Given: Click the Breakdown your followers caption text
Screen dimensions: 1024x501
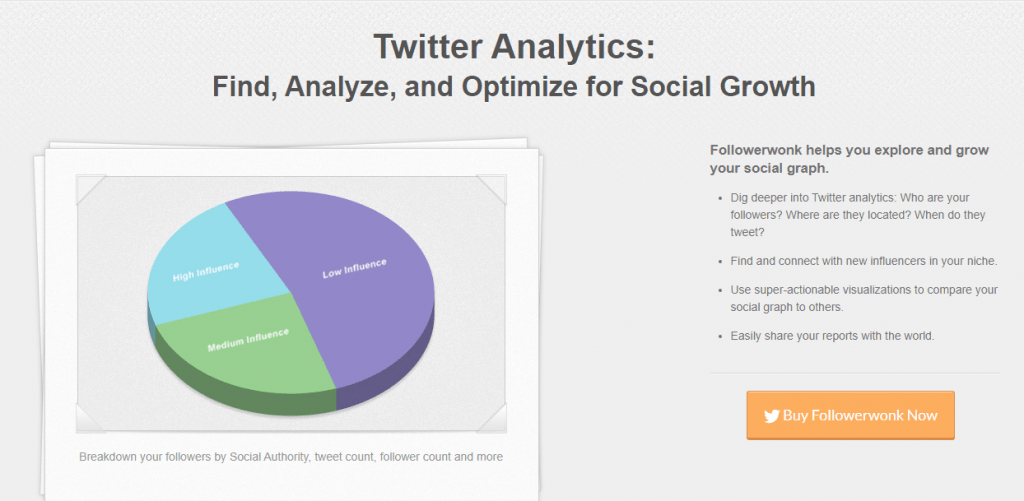Looking at the screenshot, I should [x=291, y=457].
